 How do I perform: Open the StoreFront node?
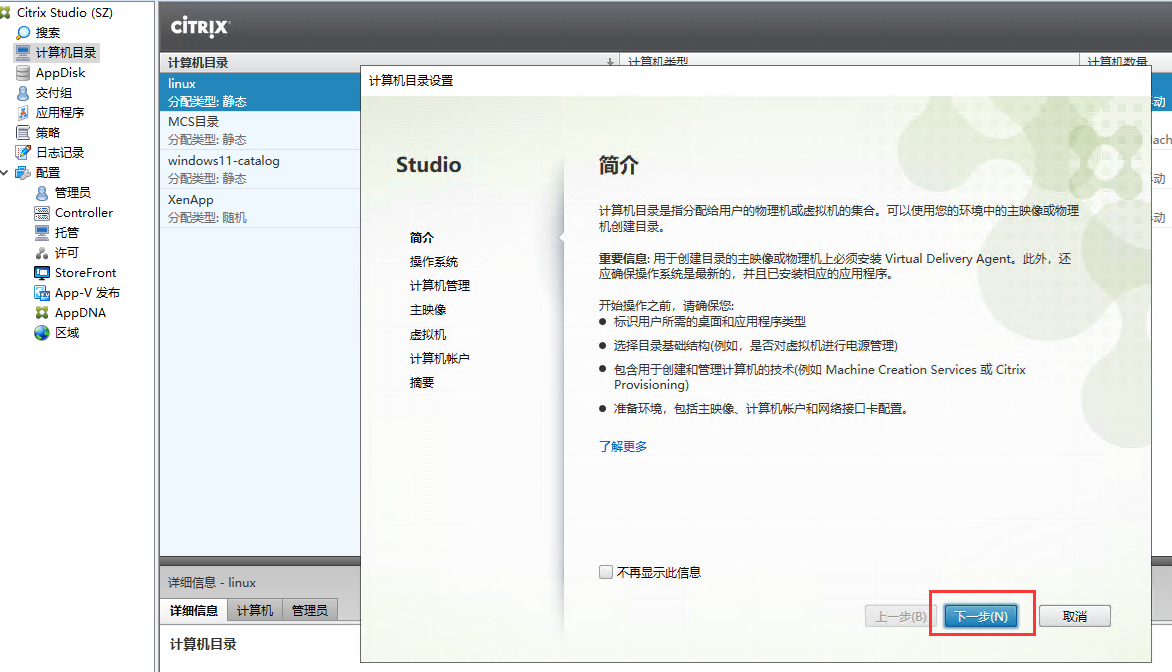[83, 272]
